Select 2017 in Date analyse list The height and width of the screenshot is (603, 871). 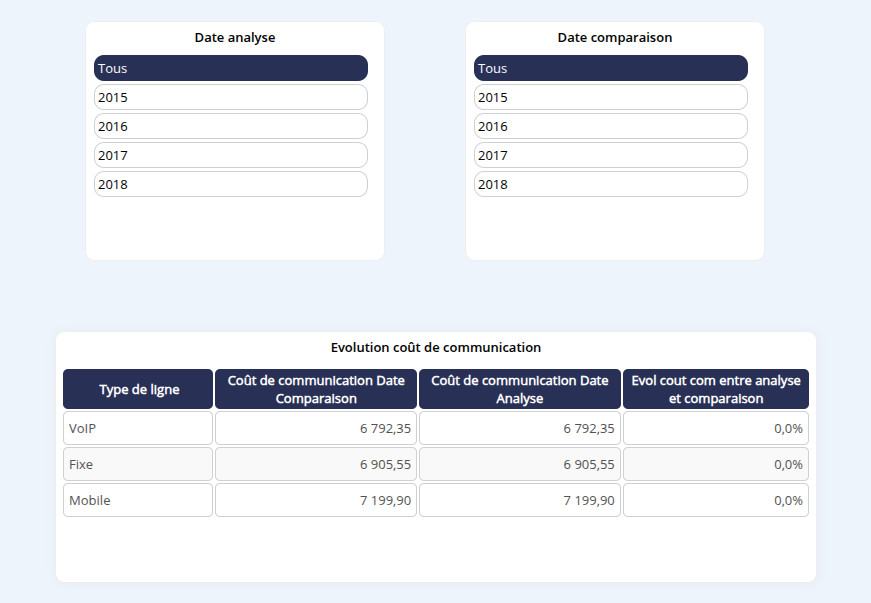(230, 155)
